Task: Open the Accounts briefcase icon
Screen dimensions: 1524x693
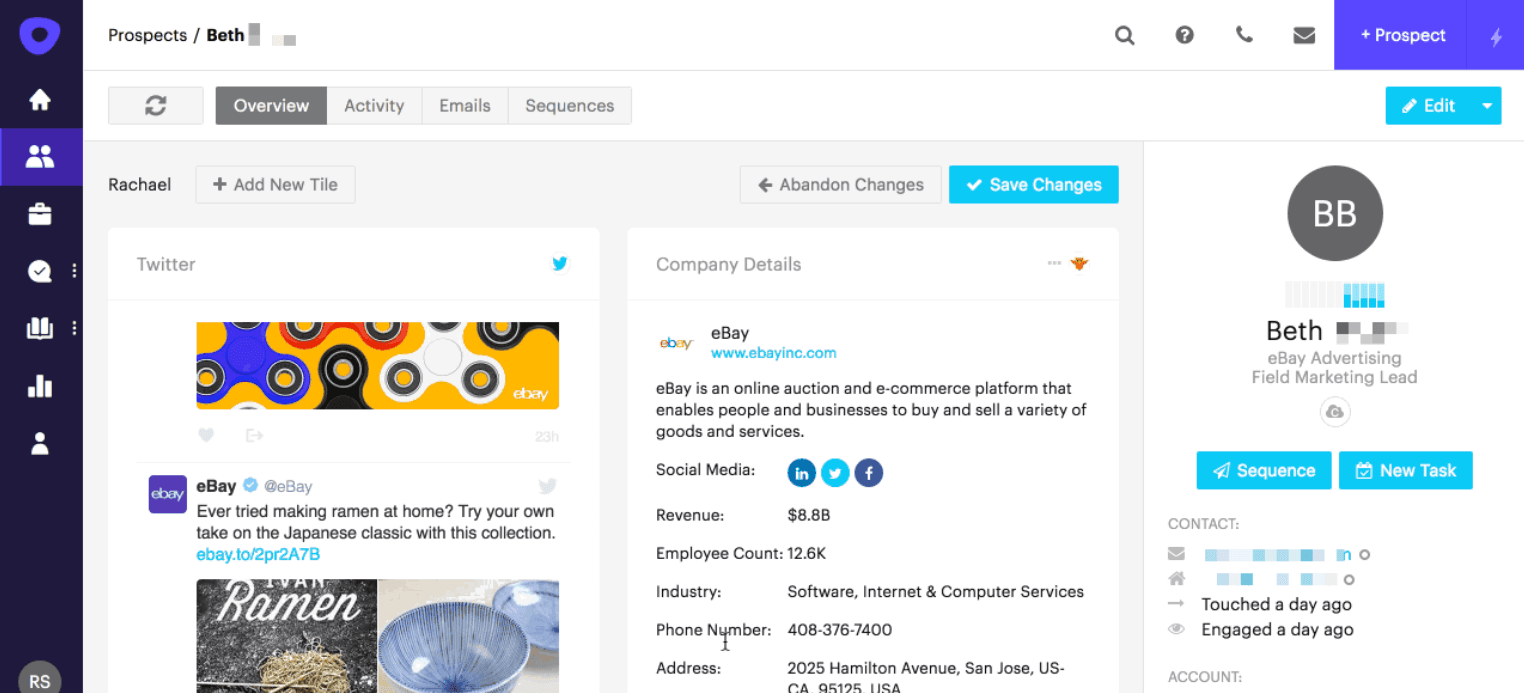Action: tap(40, 214)
